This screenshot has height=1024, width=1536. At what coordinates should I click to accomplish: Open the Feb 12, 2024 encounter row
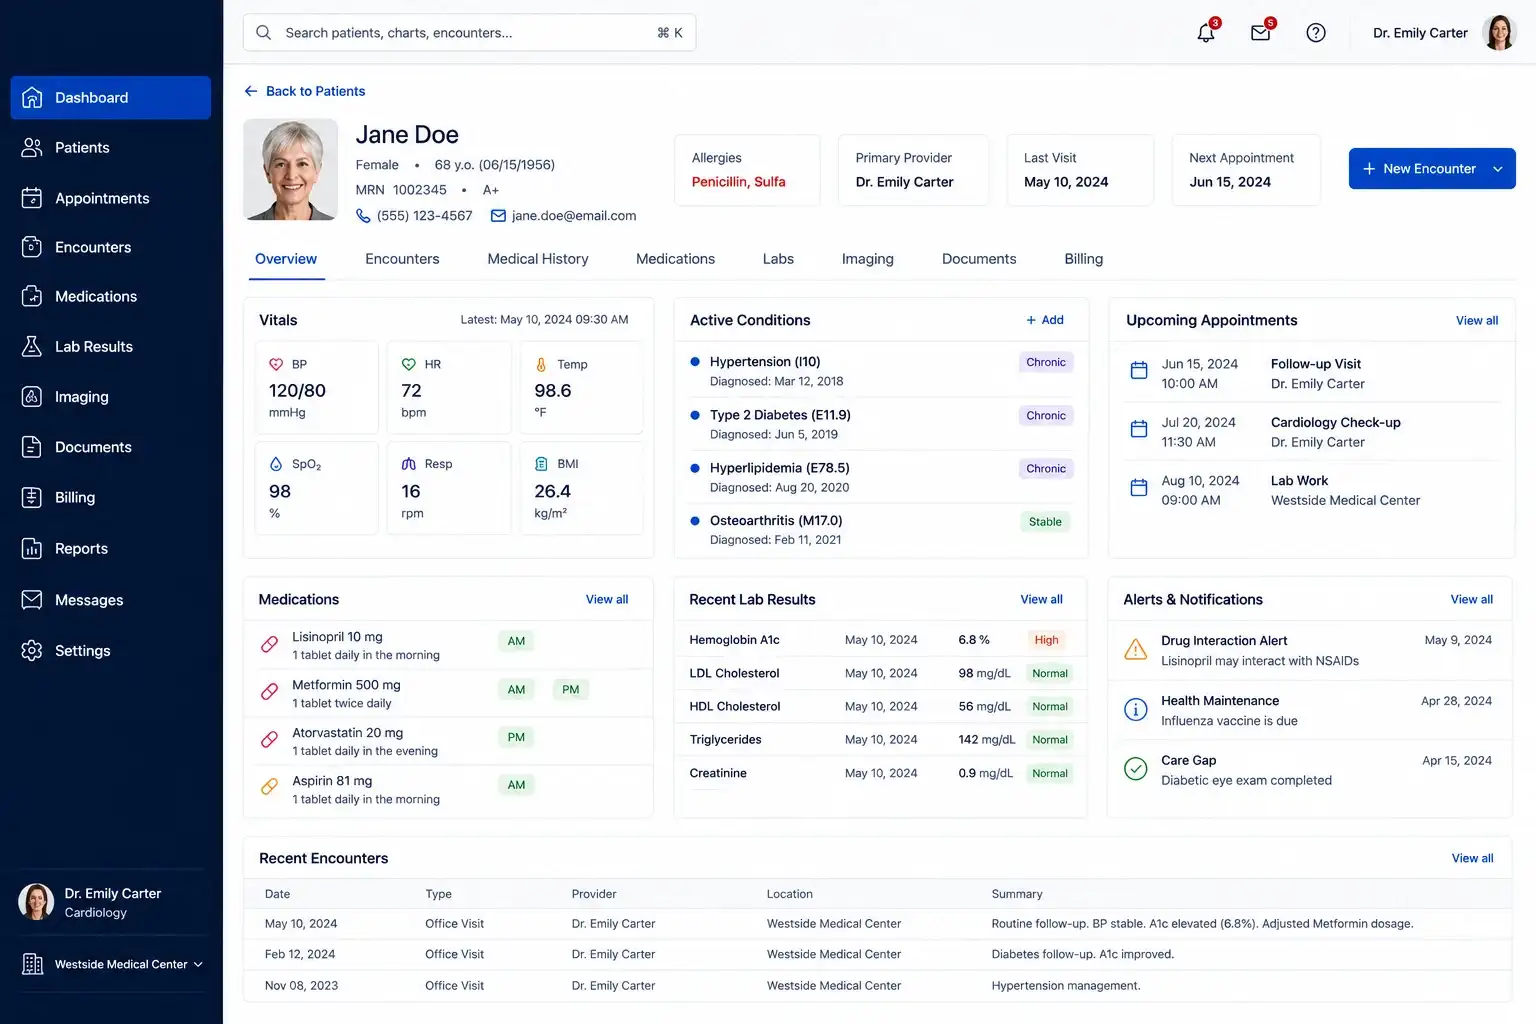click(x=877, y=955)
